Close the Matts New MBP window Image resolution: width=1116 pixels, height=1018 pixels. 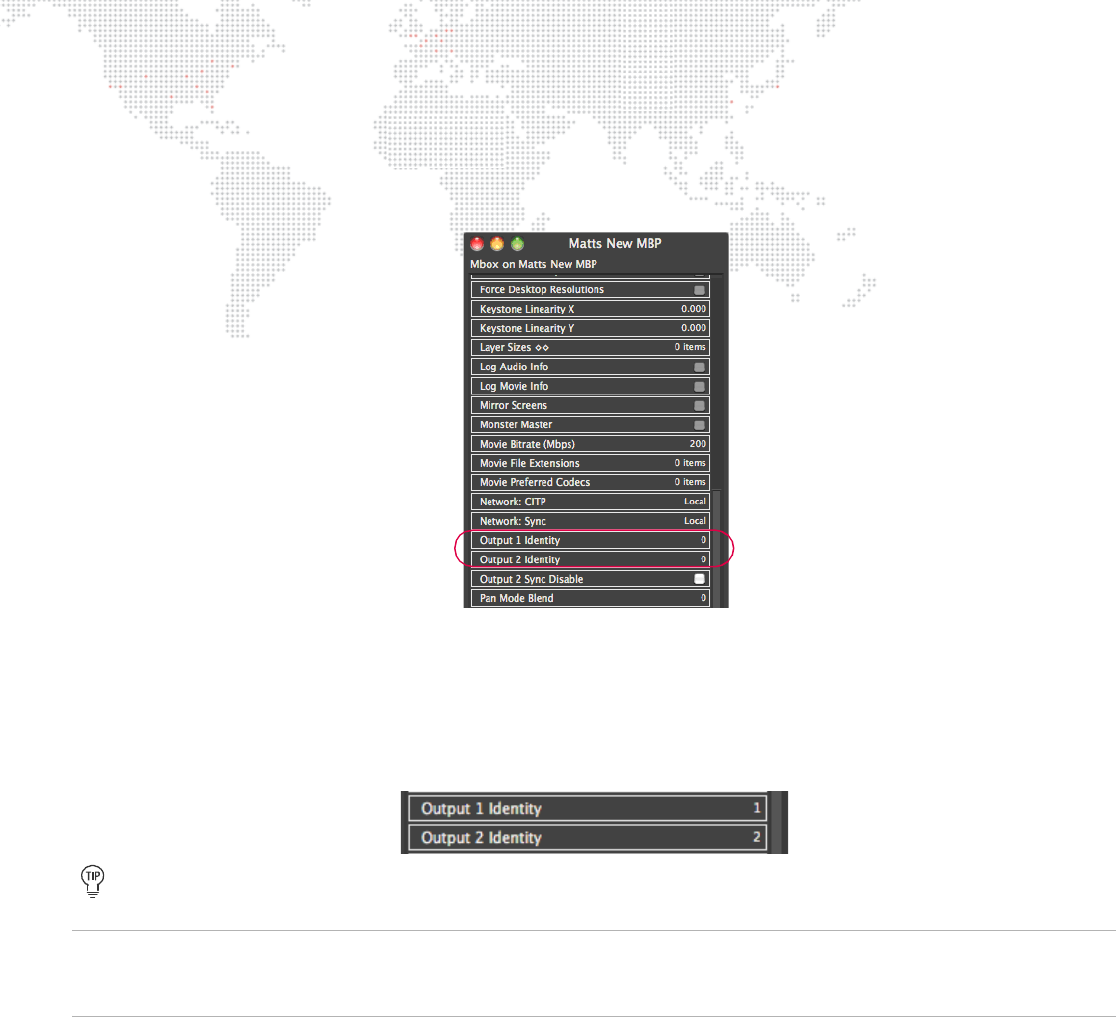[x=477, y=244]
